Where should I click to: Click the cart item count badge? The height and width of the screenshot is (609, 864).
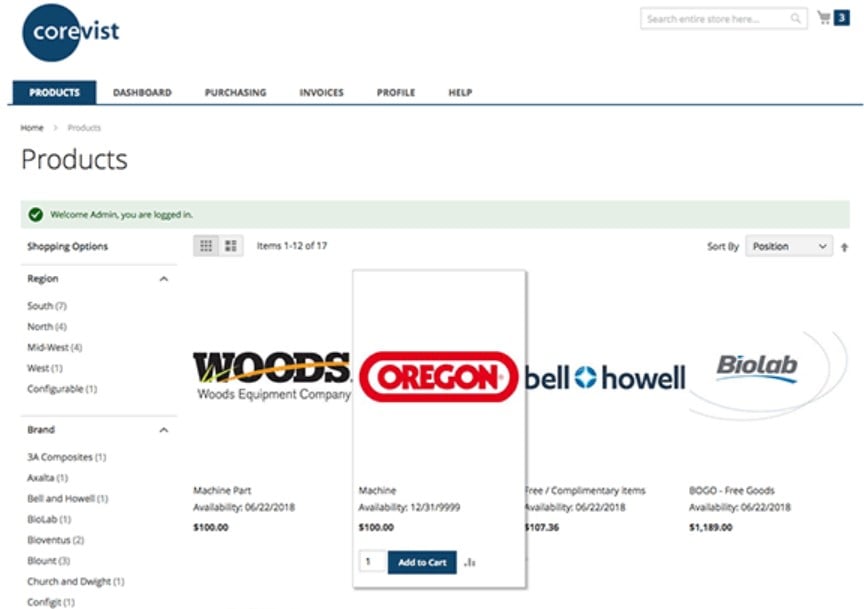click(x=841, y=18)
